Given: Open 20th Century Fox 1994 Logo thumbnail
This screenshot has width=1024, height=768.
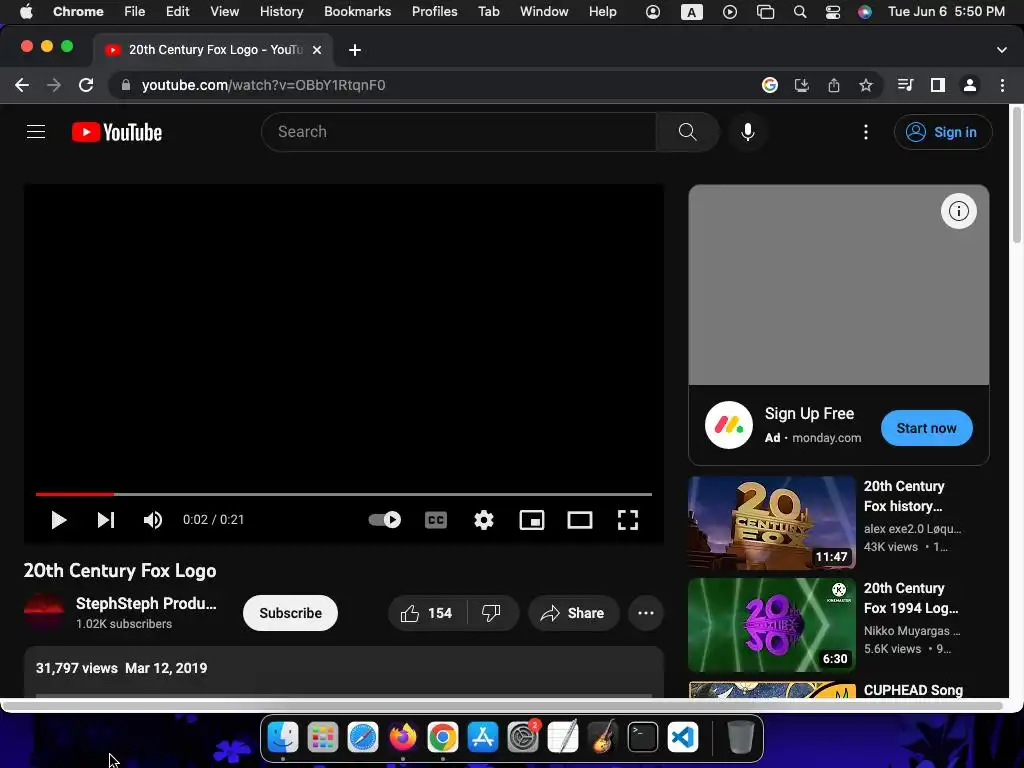Looking at the screenshot, I should point(771,625).
